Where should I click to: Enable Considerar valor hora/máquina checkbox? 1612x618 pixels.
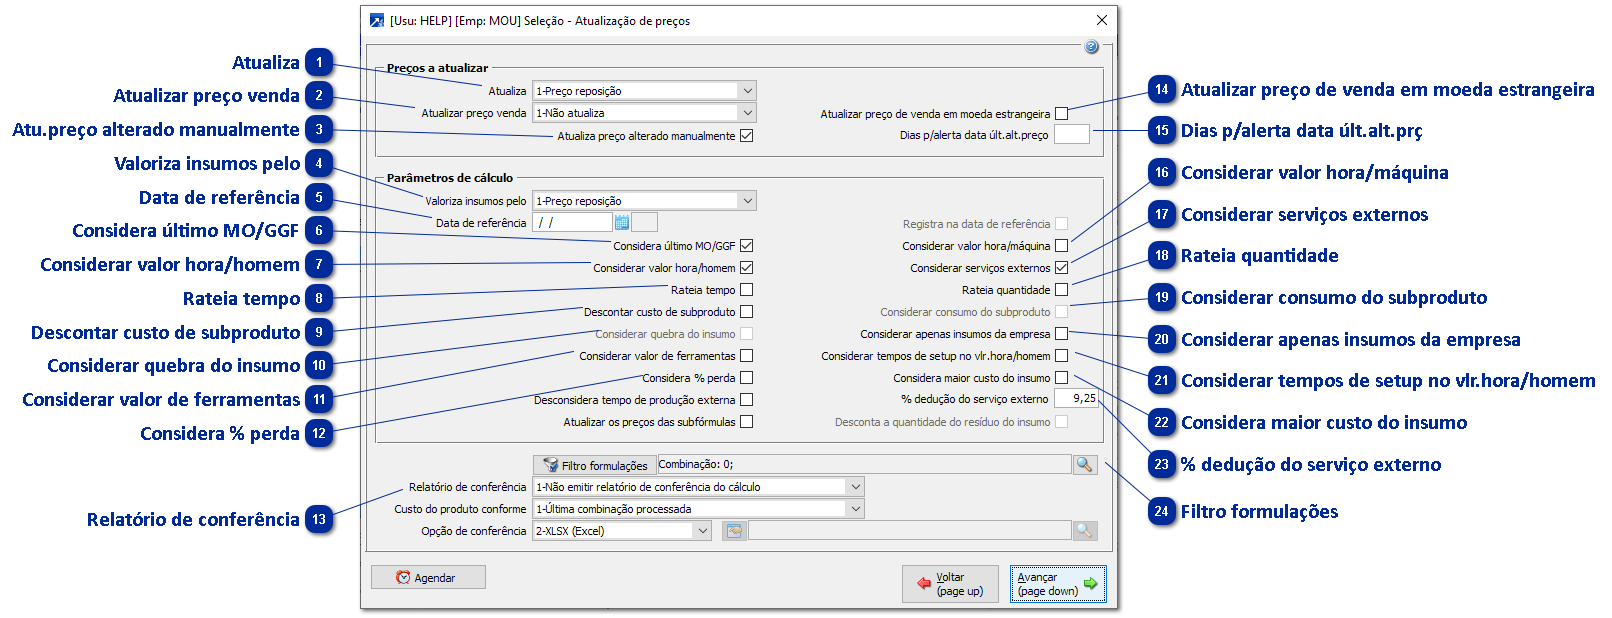[1061, 246]
